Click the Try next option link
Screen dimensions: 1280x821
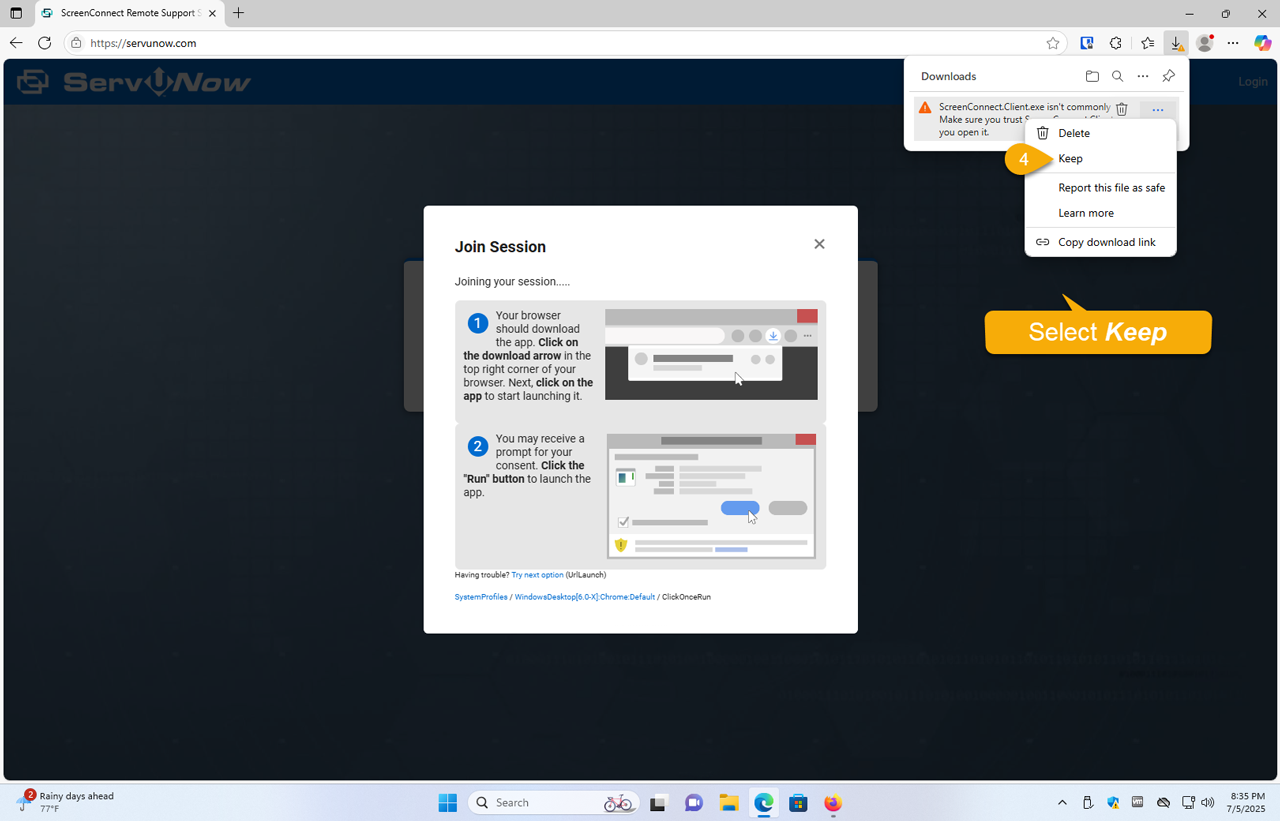click(x=537, y=575)
